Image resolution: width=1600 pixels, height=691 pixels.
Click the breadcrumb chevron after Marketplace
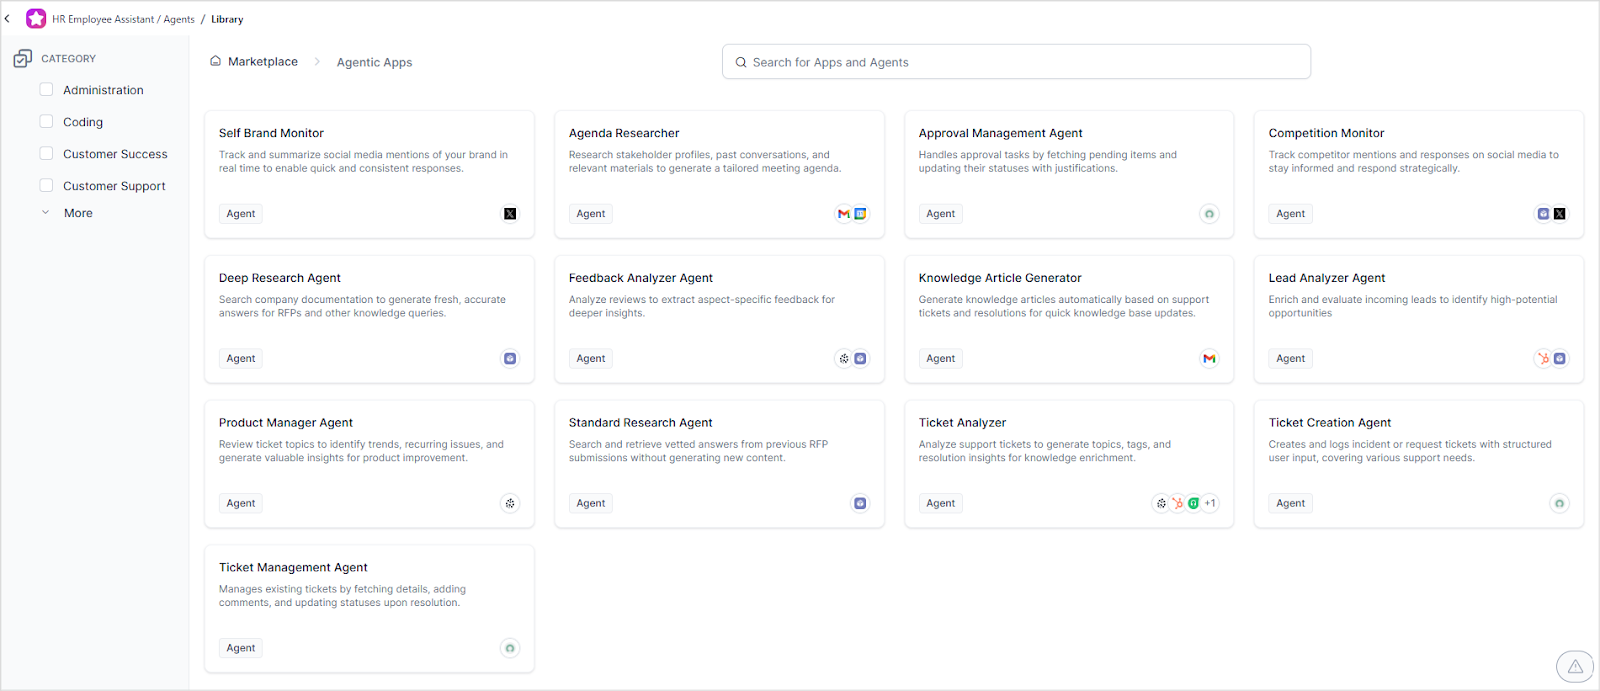(x=317, y=62)
